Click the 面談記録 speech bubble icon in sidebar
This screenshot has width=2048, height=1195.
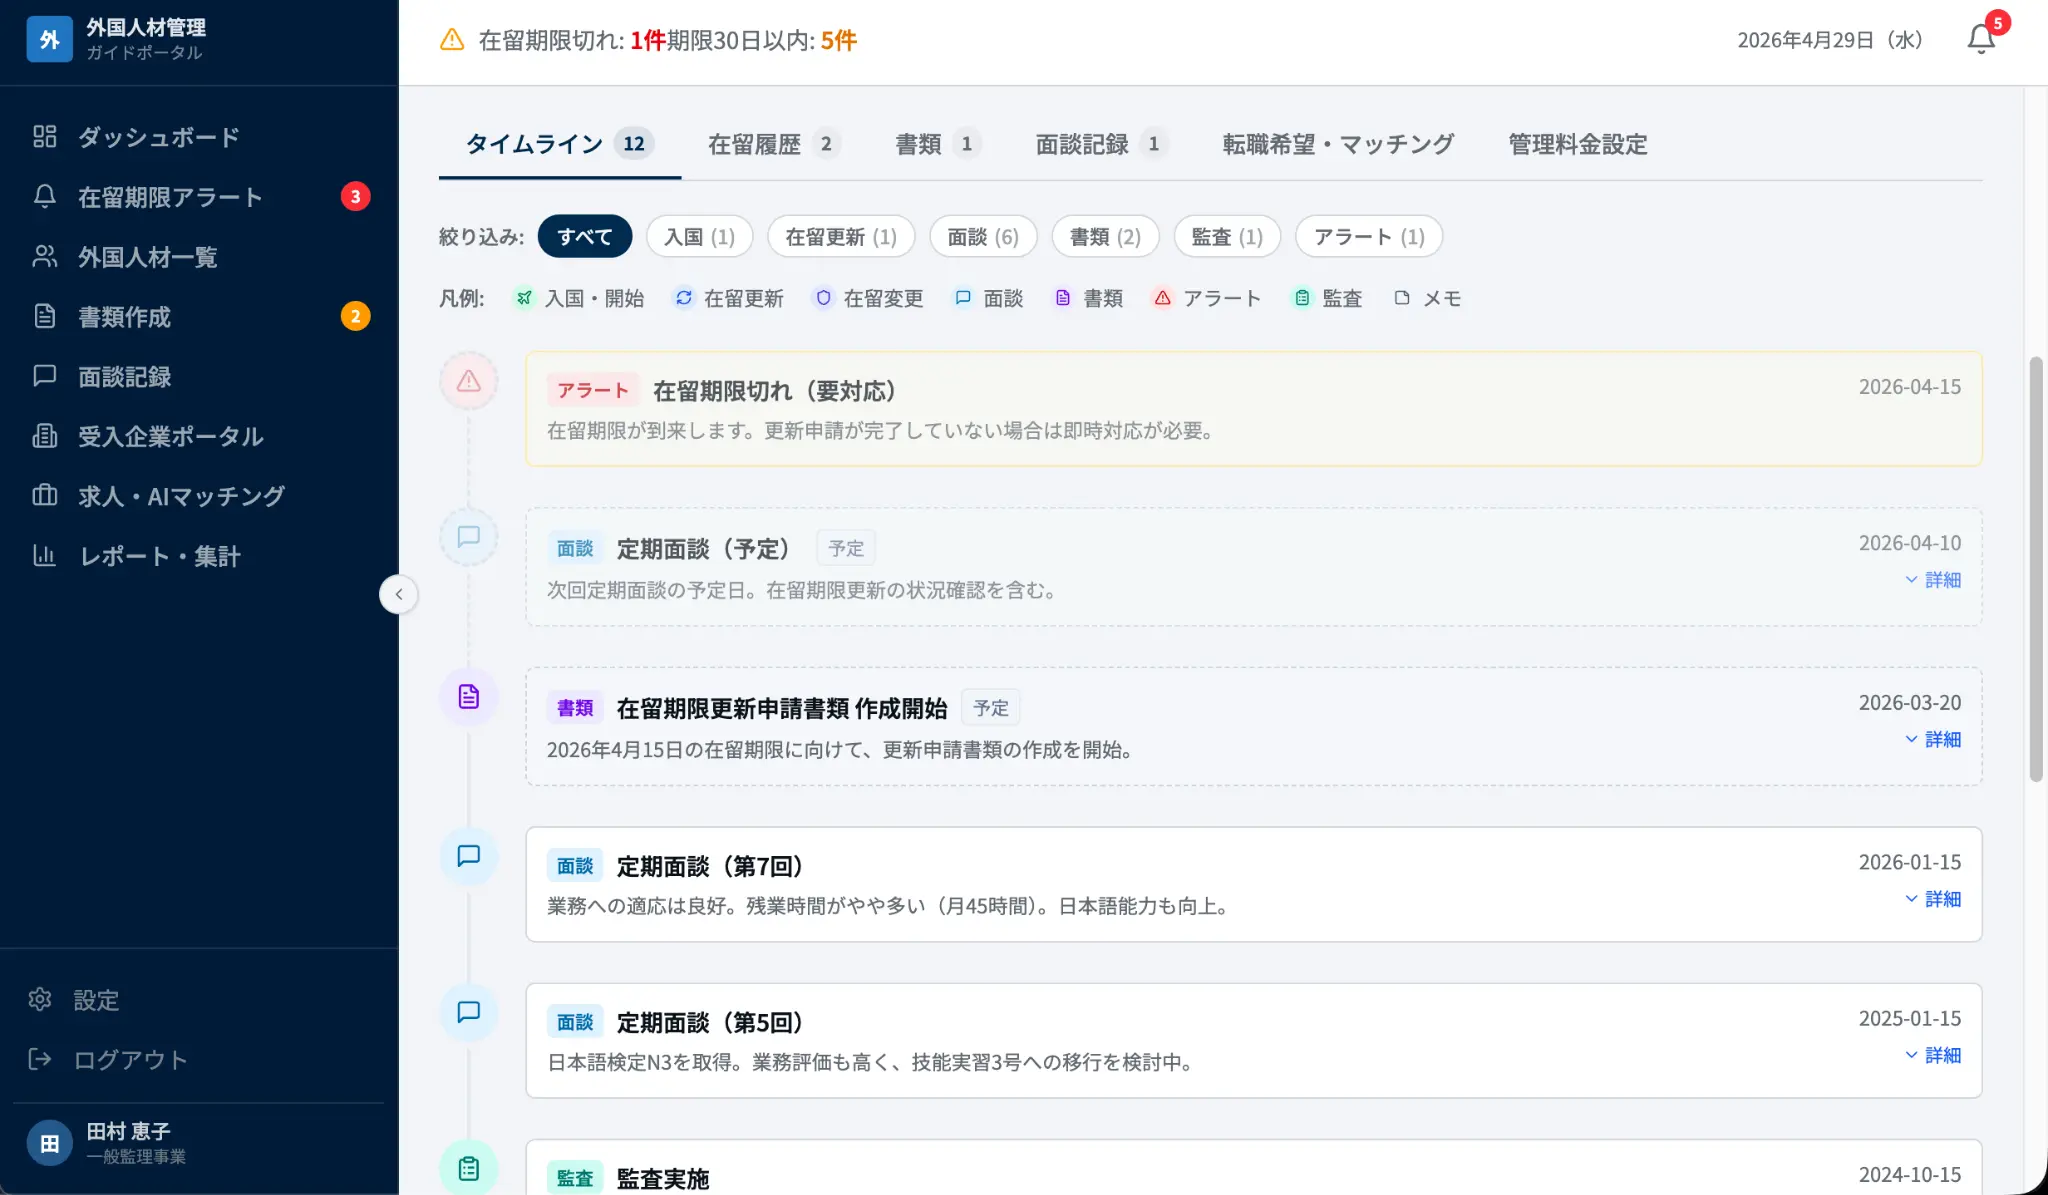(44, 376)
